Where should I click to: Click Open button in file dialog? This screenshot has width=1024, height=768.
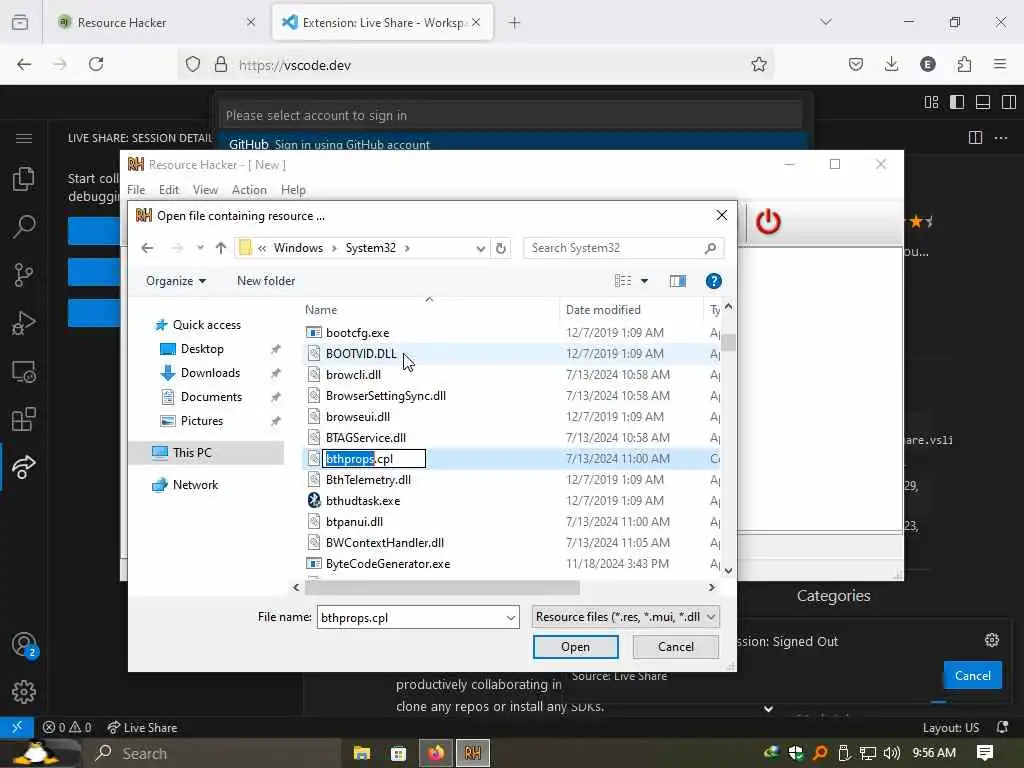pyautogui.click(x=575, y=647)
